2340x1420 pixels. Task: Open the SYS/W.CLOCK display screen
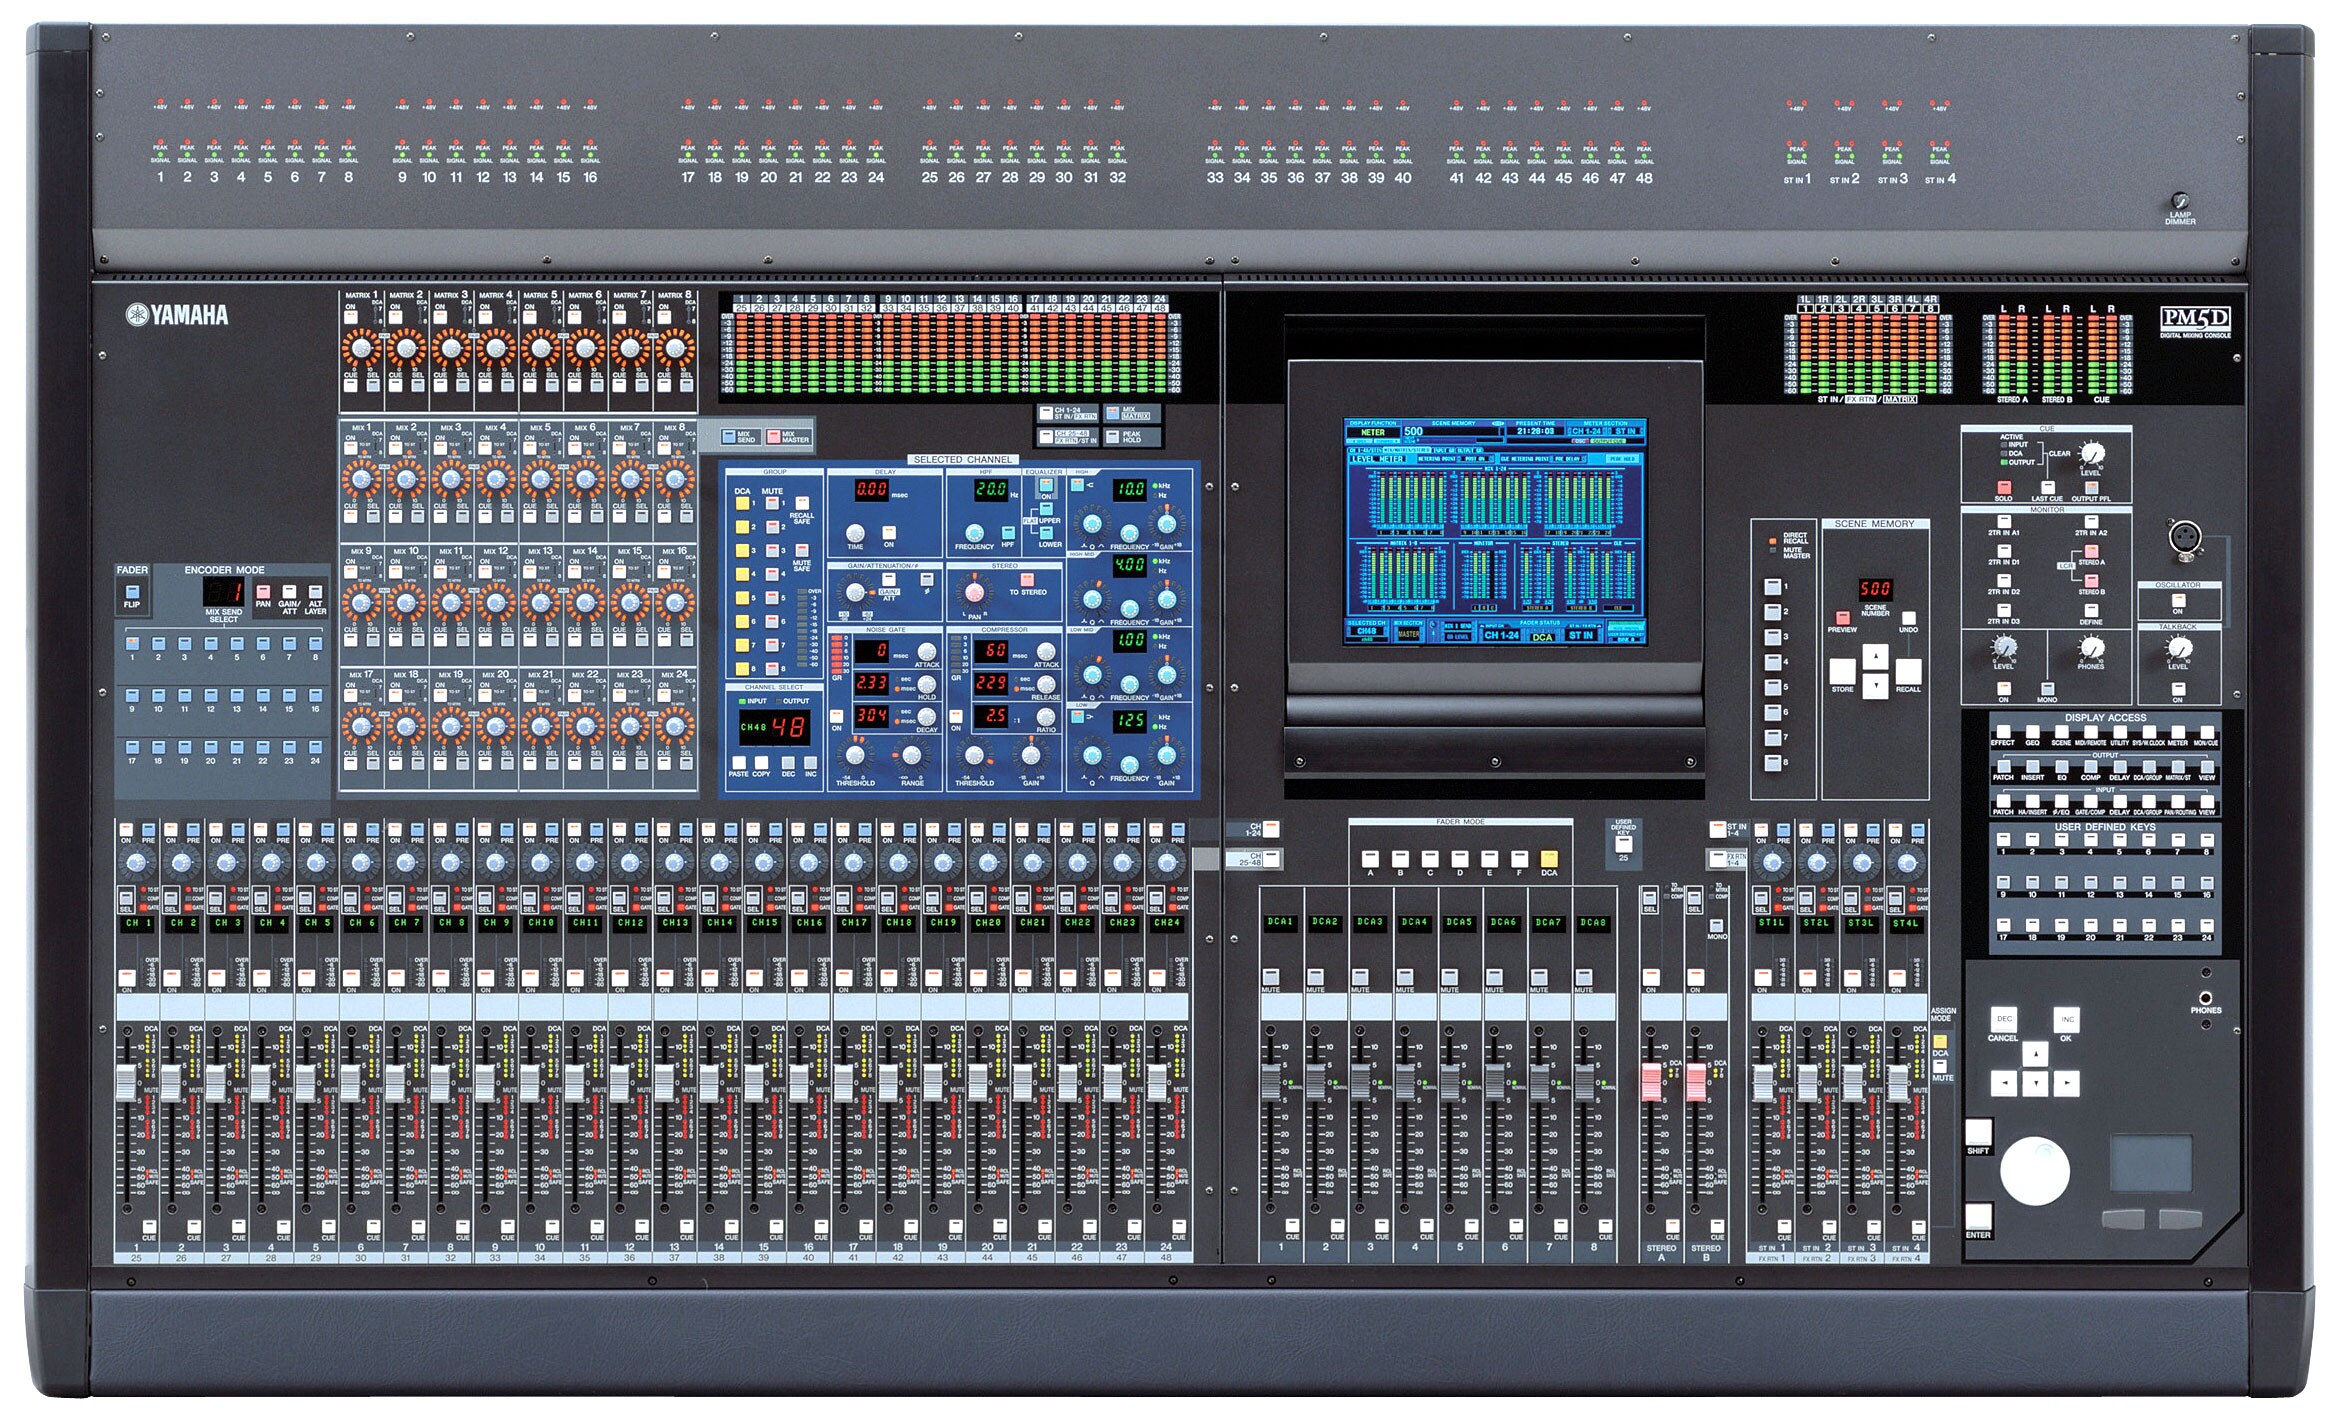click(2149, 731)
